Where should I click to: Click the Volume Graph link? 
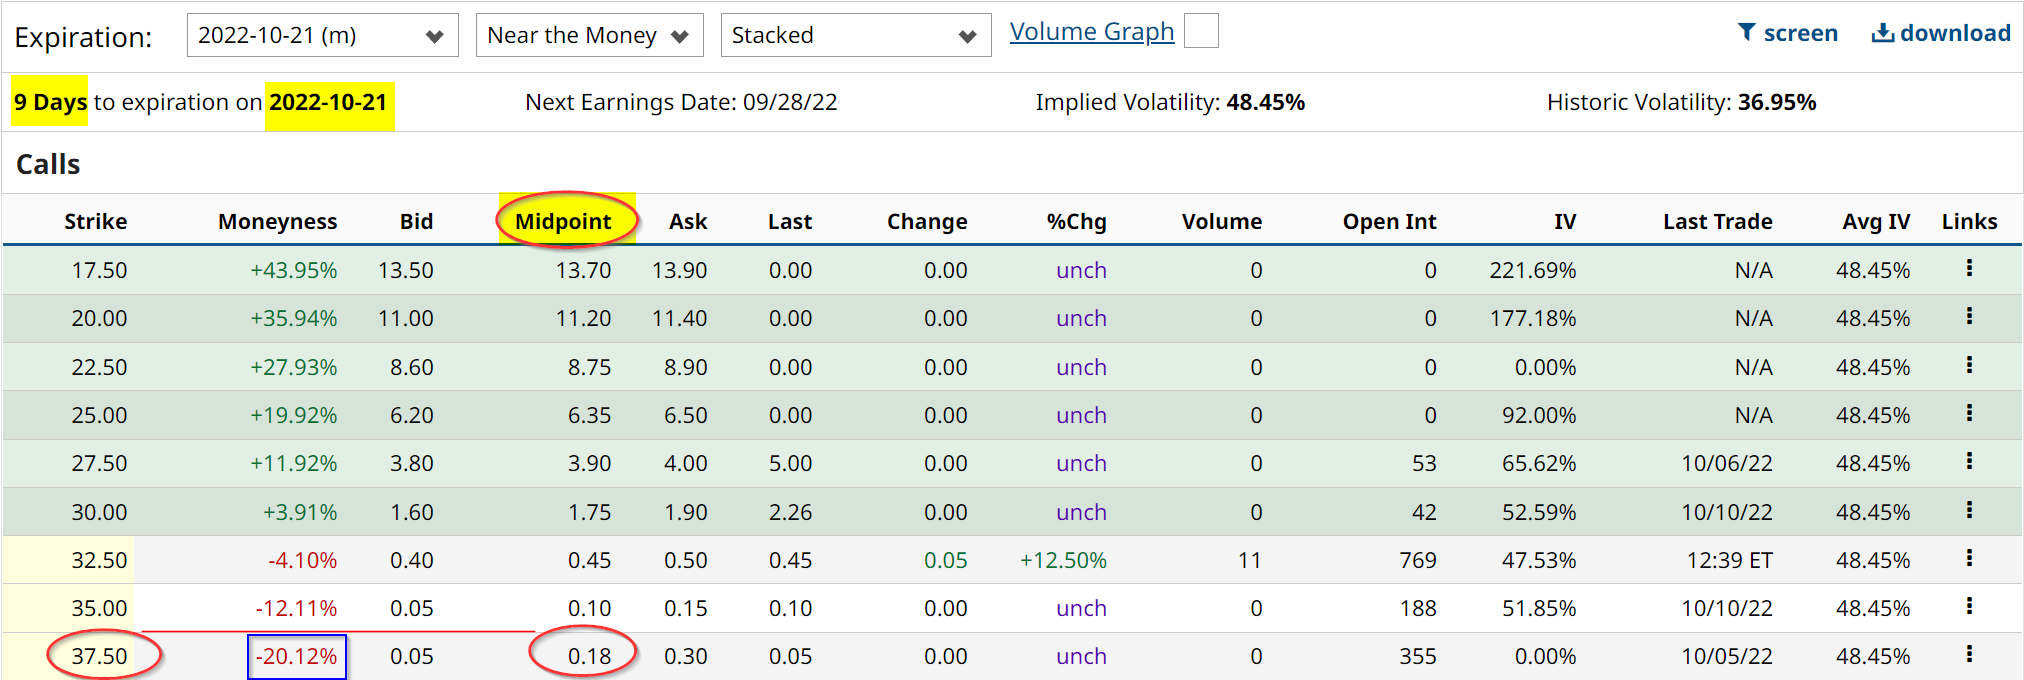pos(1091,31)
